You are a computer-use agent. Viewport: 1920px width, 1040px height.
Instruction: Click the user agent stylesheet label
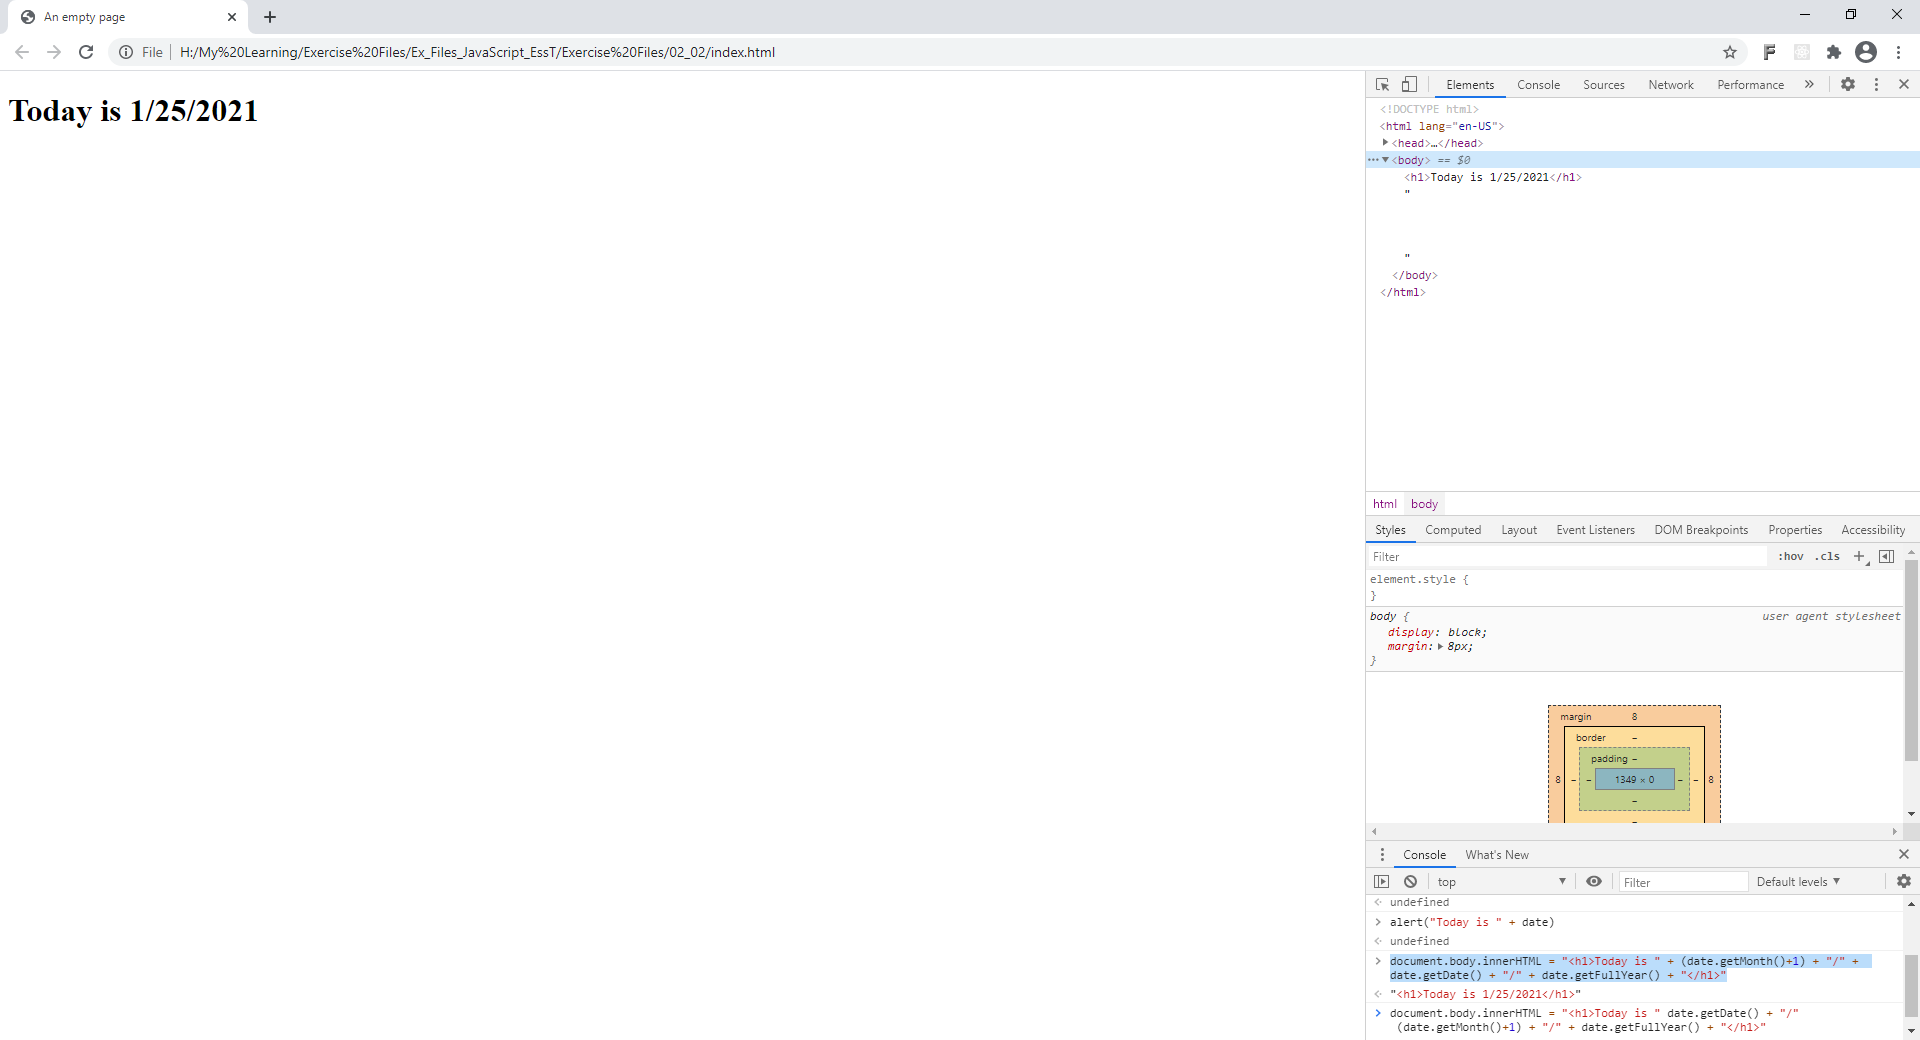(1830, 617)
